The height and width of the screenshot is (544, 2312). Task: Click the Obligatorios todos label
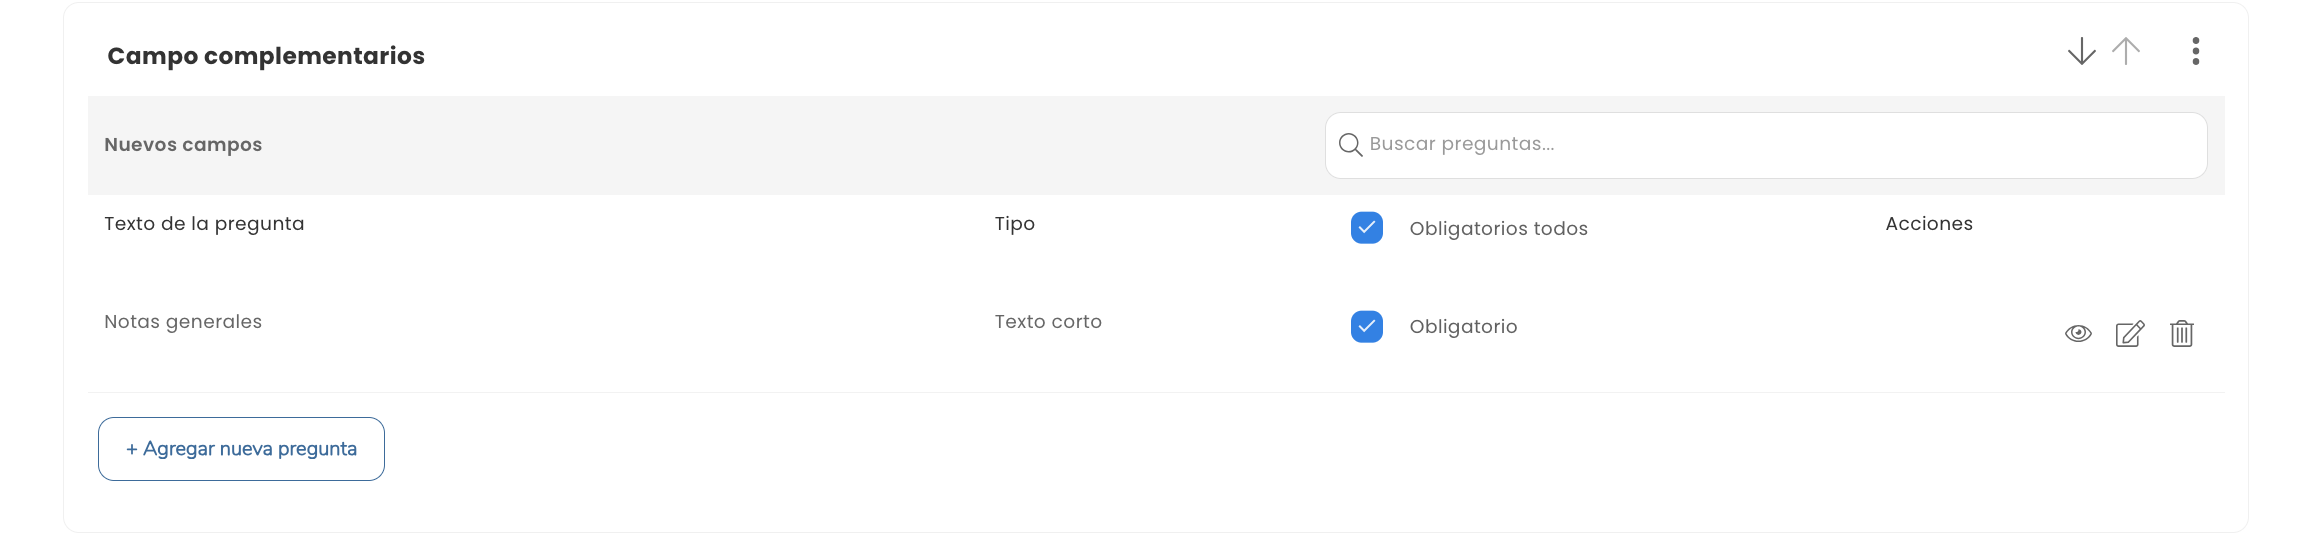[x=1498, y=228]
